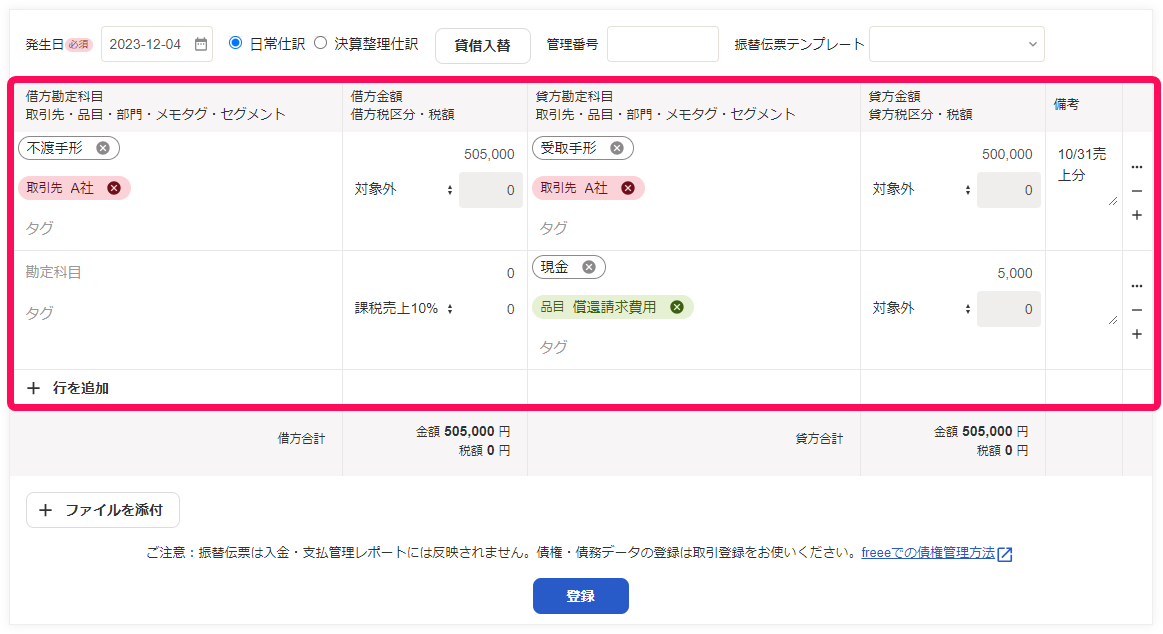Delete the 現金 row with minus icon

click(1137, 310)
